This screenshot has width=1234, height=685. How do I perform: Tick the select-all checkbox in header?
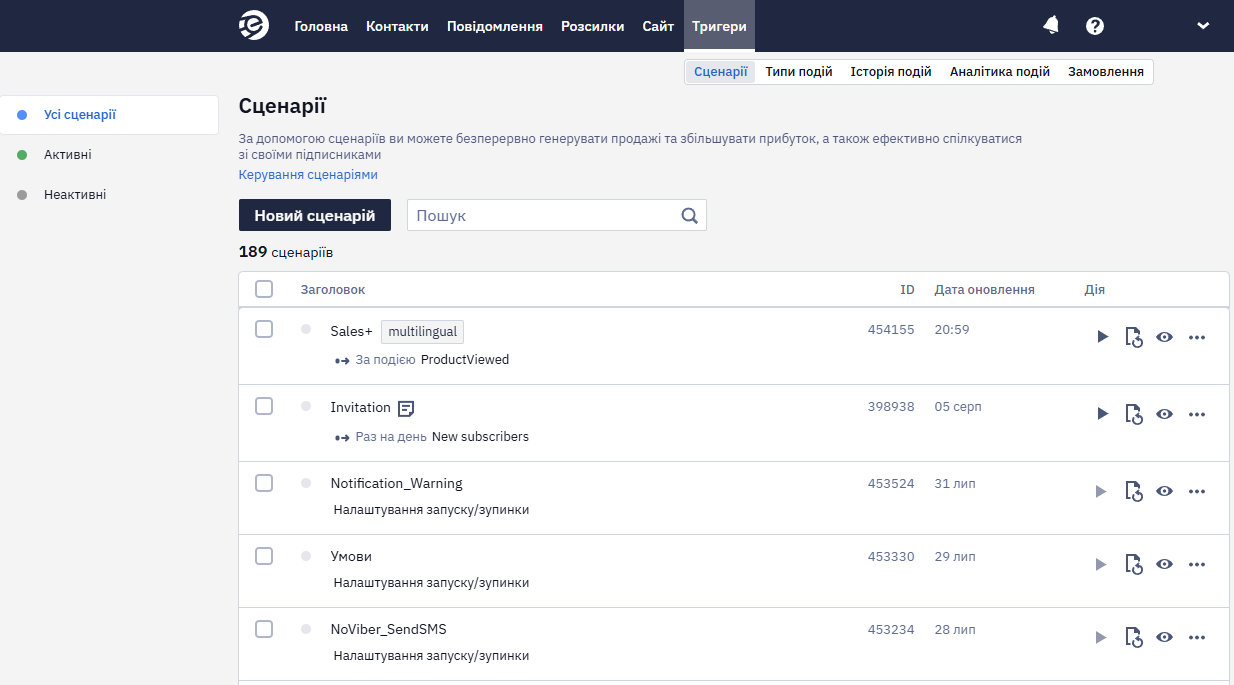pyautogui.click(x=264, y=289)
